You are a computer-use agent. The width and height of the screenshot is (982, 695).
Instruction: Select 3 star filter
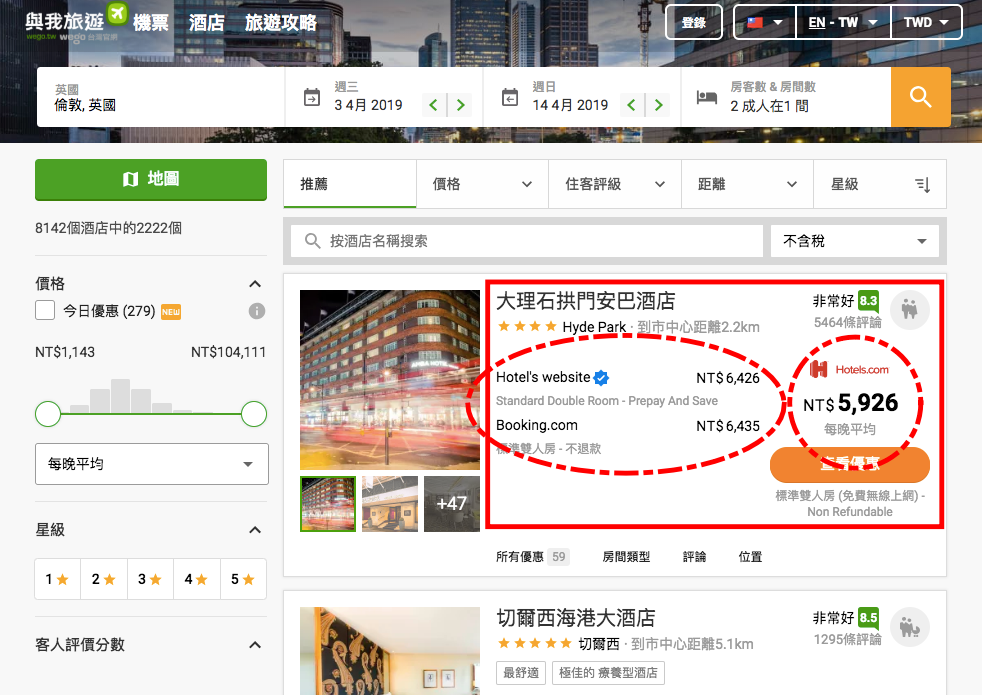click(x=150, y=579)
